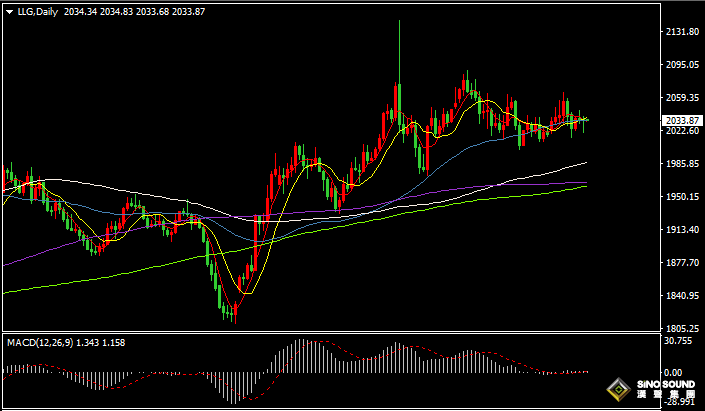This screenshot has width=705, height=411.
Task: Open the dropdown arrow beside LLG,Daily
Action: tap(8, 10)
